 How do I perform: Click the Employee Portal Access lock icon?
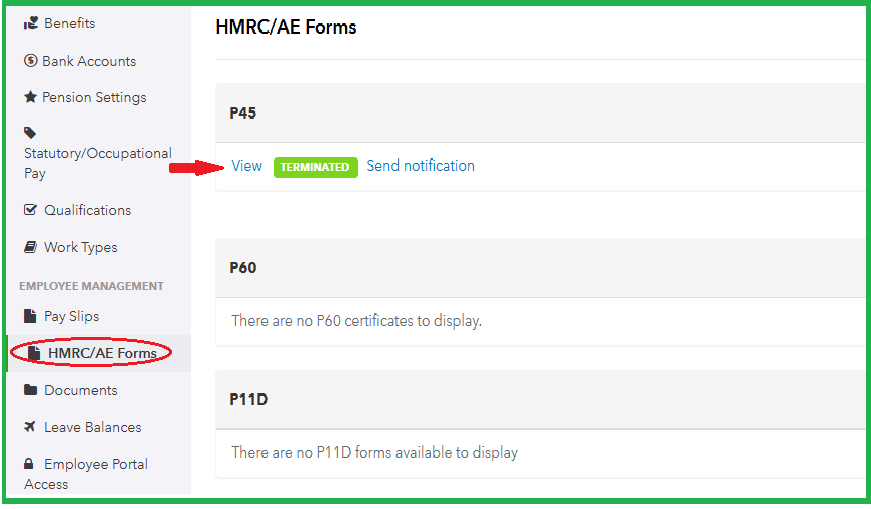[x=30, y=465]
